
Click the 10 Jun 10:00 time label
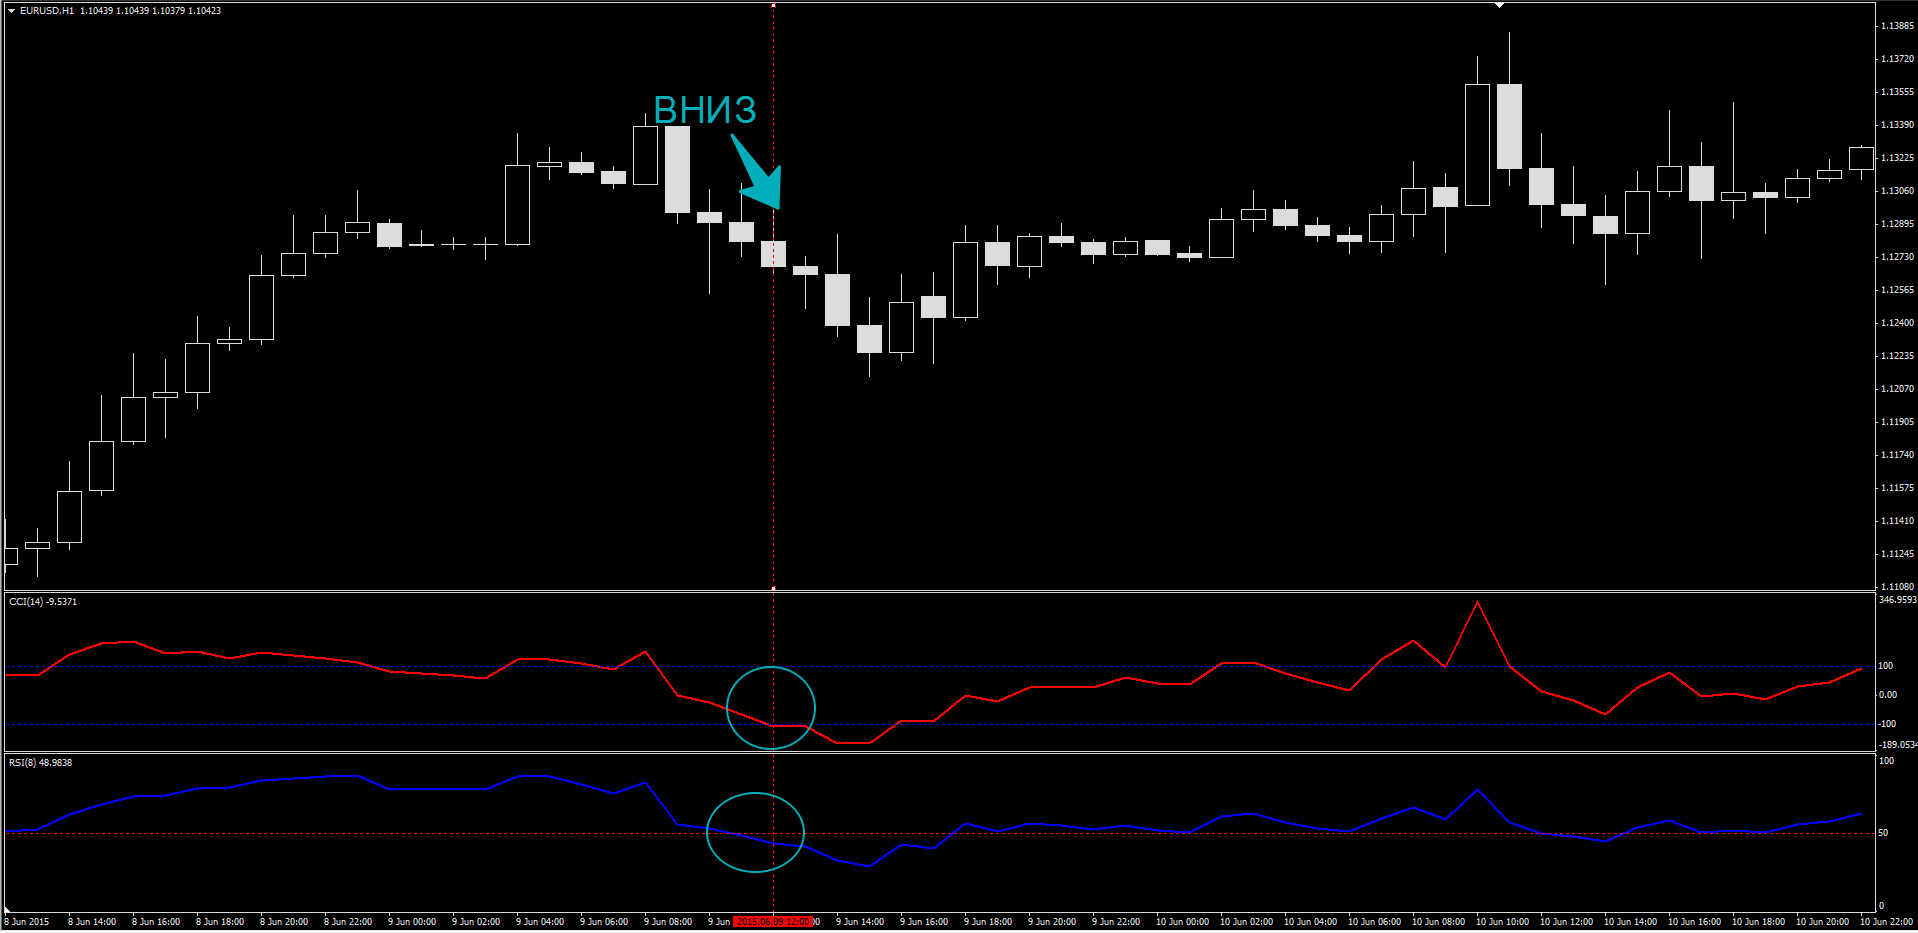1501,922
